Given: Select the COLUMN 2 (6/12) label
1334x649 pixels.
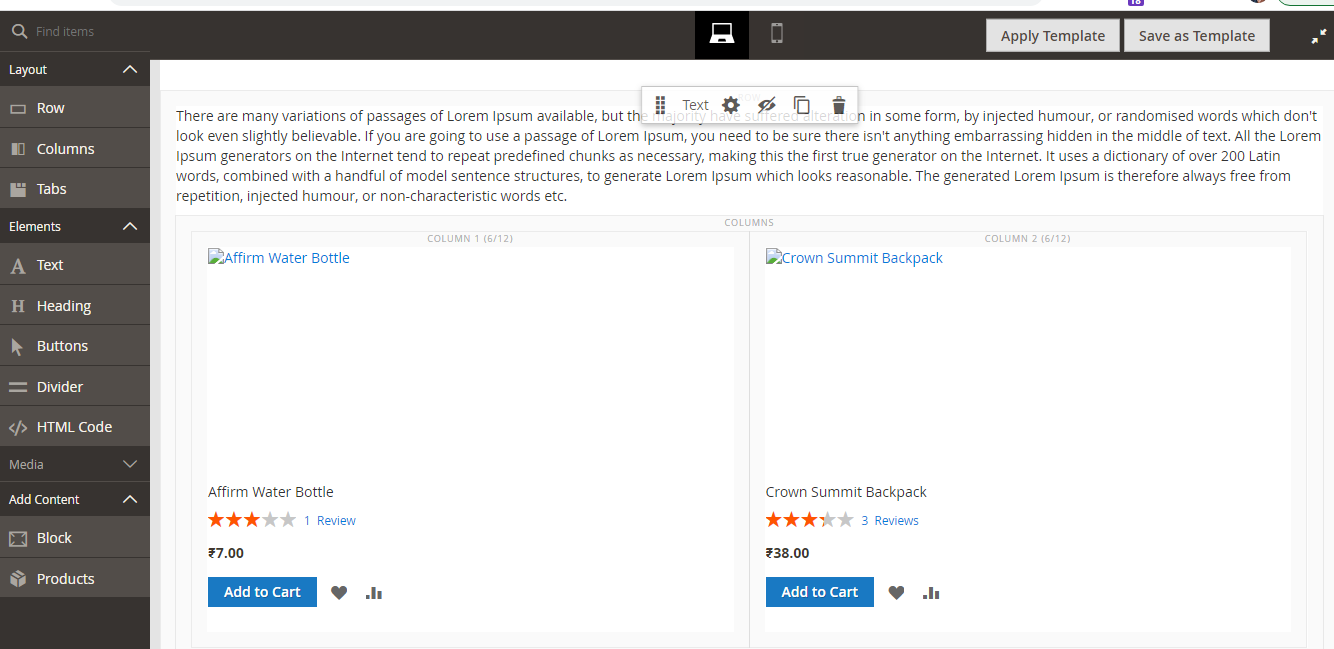Looking at the screenshot, I should point(1027,239).
